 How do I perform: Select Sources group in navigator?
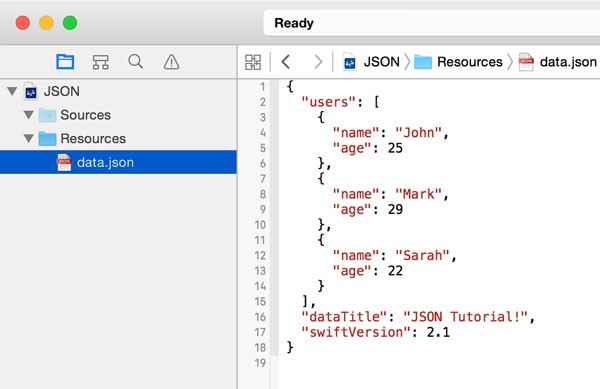click(118, 115)
